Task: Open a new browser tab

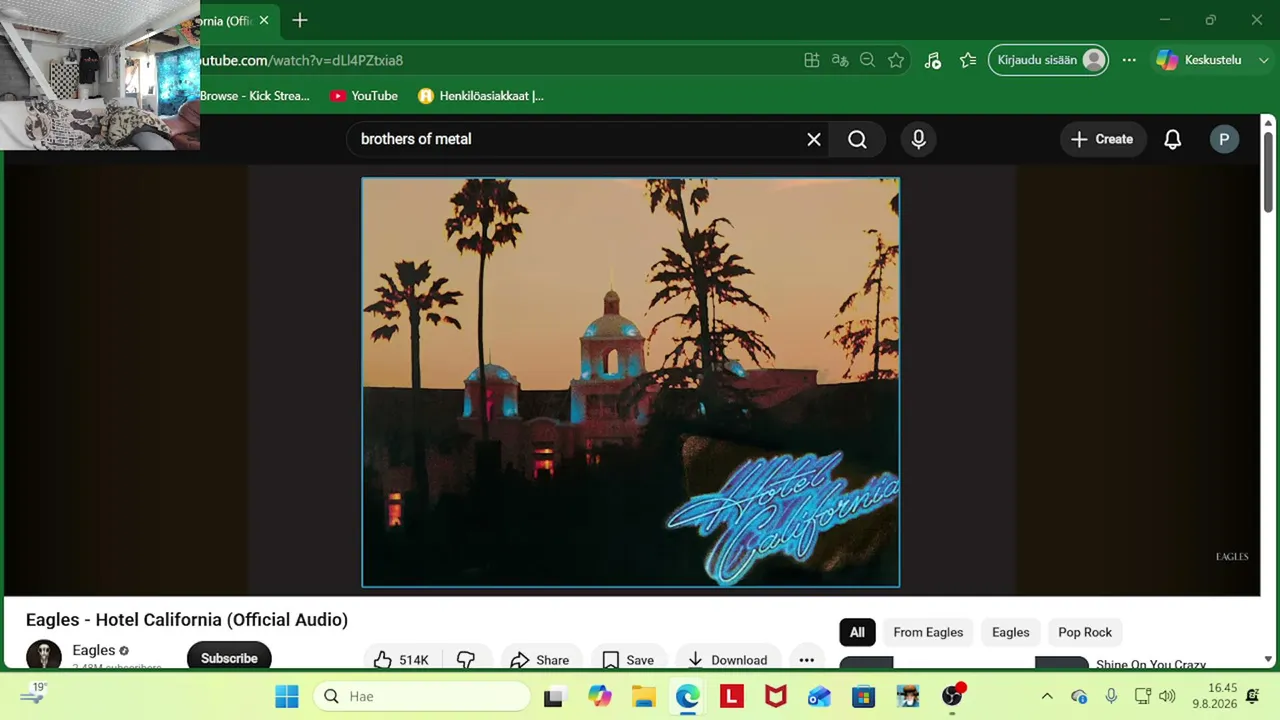Action: 300,20
